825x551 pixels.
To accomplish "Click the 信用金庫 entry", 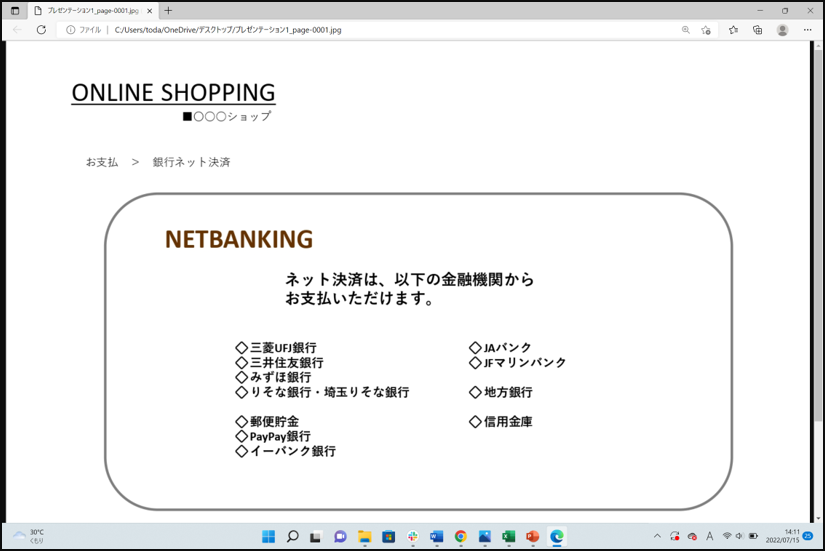I will [x=501, y=422].
